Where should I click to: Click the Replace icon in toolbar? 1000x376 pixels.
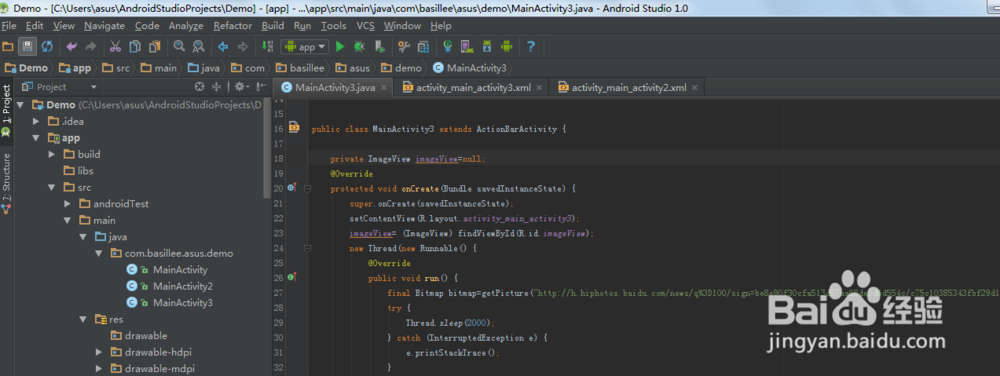click(198, 47)
